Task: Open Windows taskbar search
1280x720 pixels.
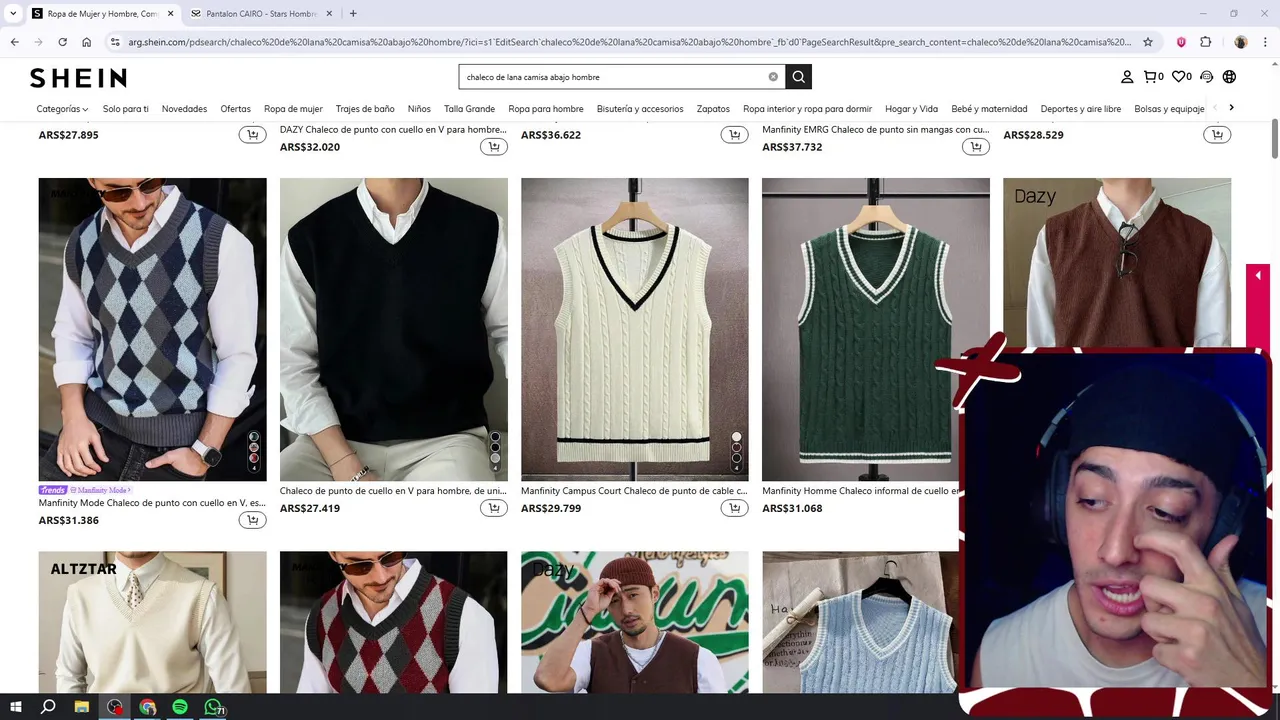Action: (48, 707)
